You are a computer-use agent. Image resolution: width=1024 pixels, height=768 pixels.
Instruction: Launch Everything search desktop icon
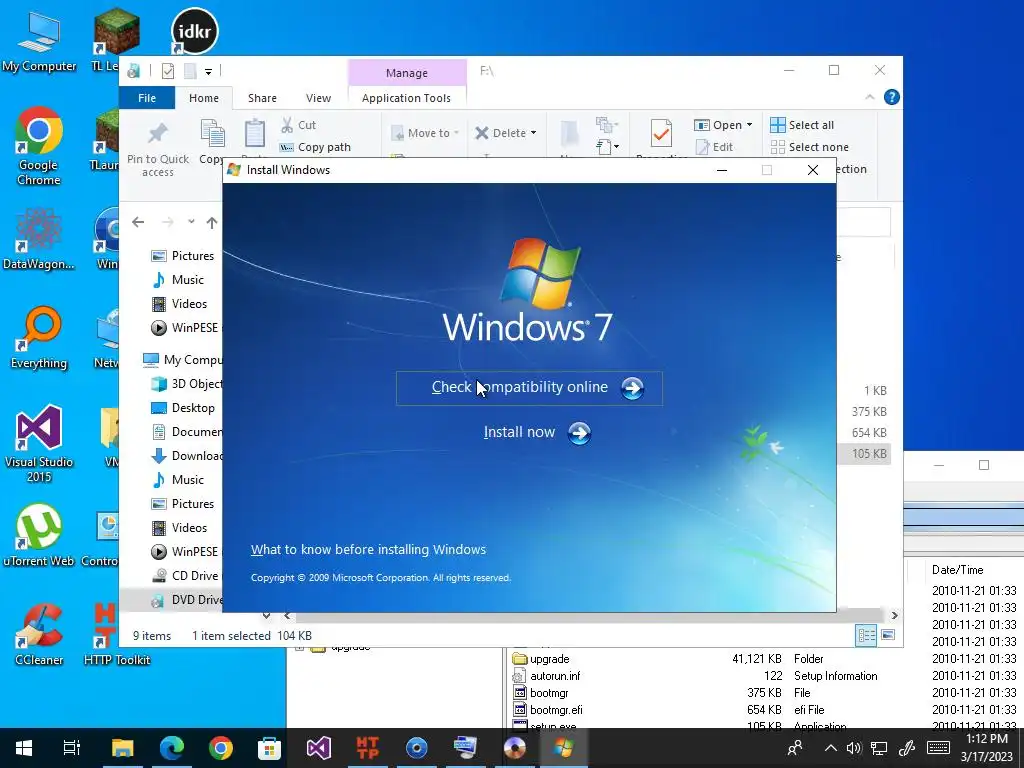[x=39, y=338]
